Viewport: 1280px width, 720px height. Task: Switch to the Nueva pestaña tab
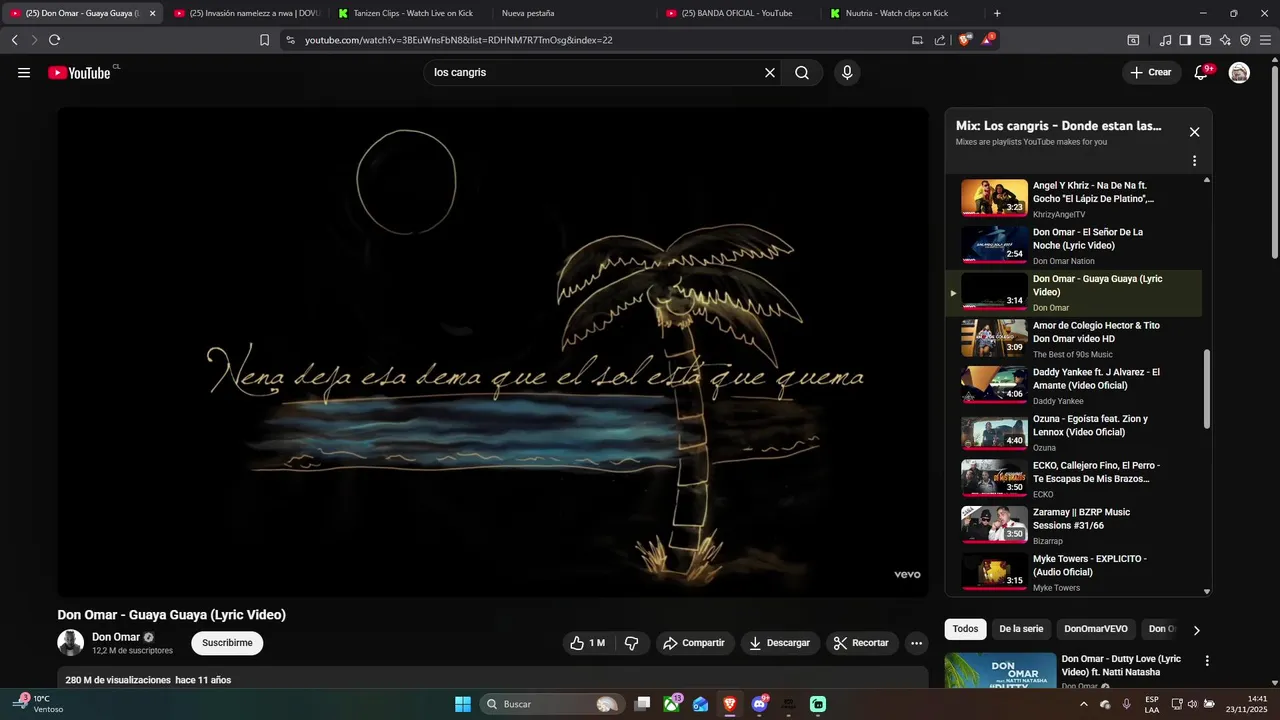coord(575,13)
